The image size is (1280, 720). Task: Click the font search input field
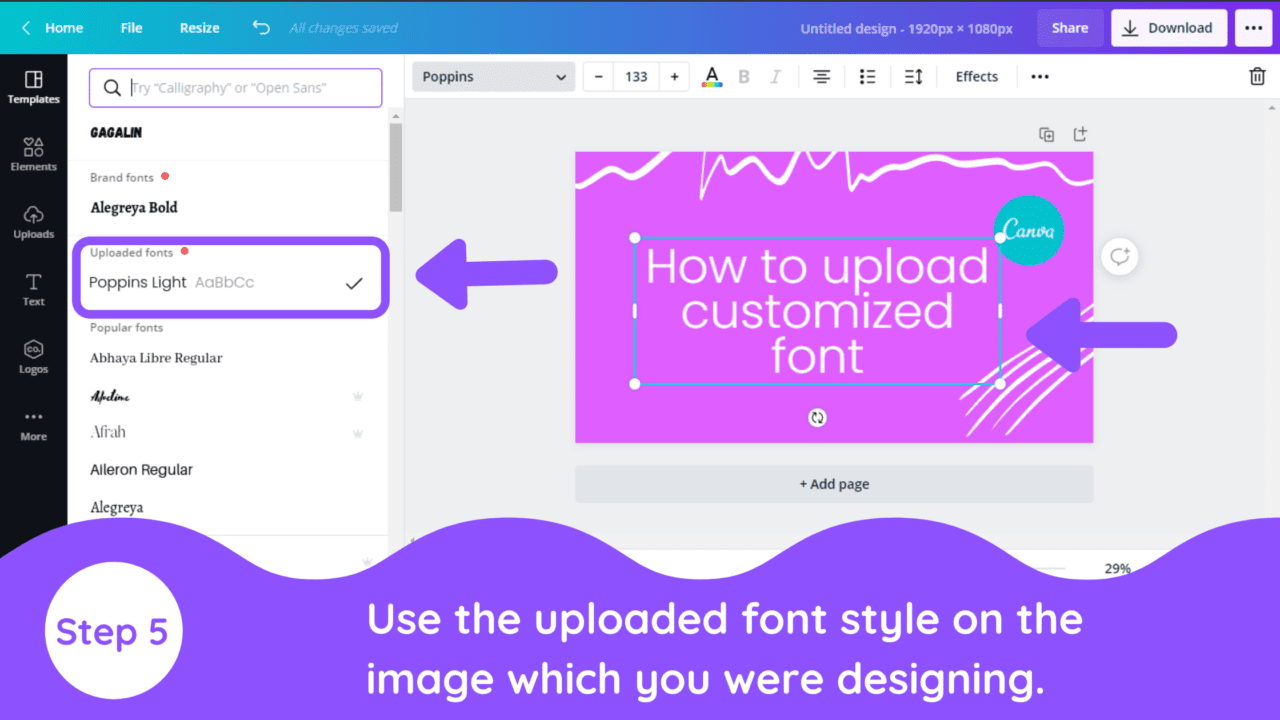point(235,87)
